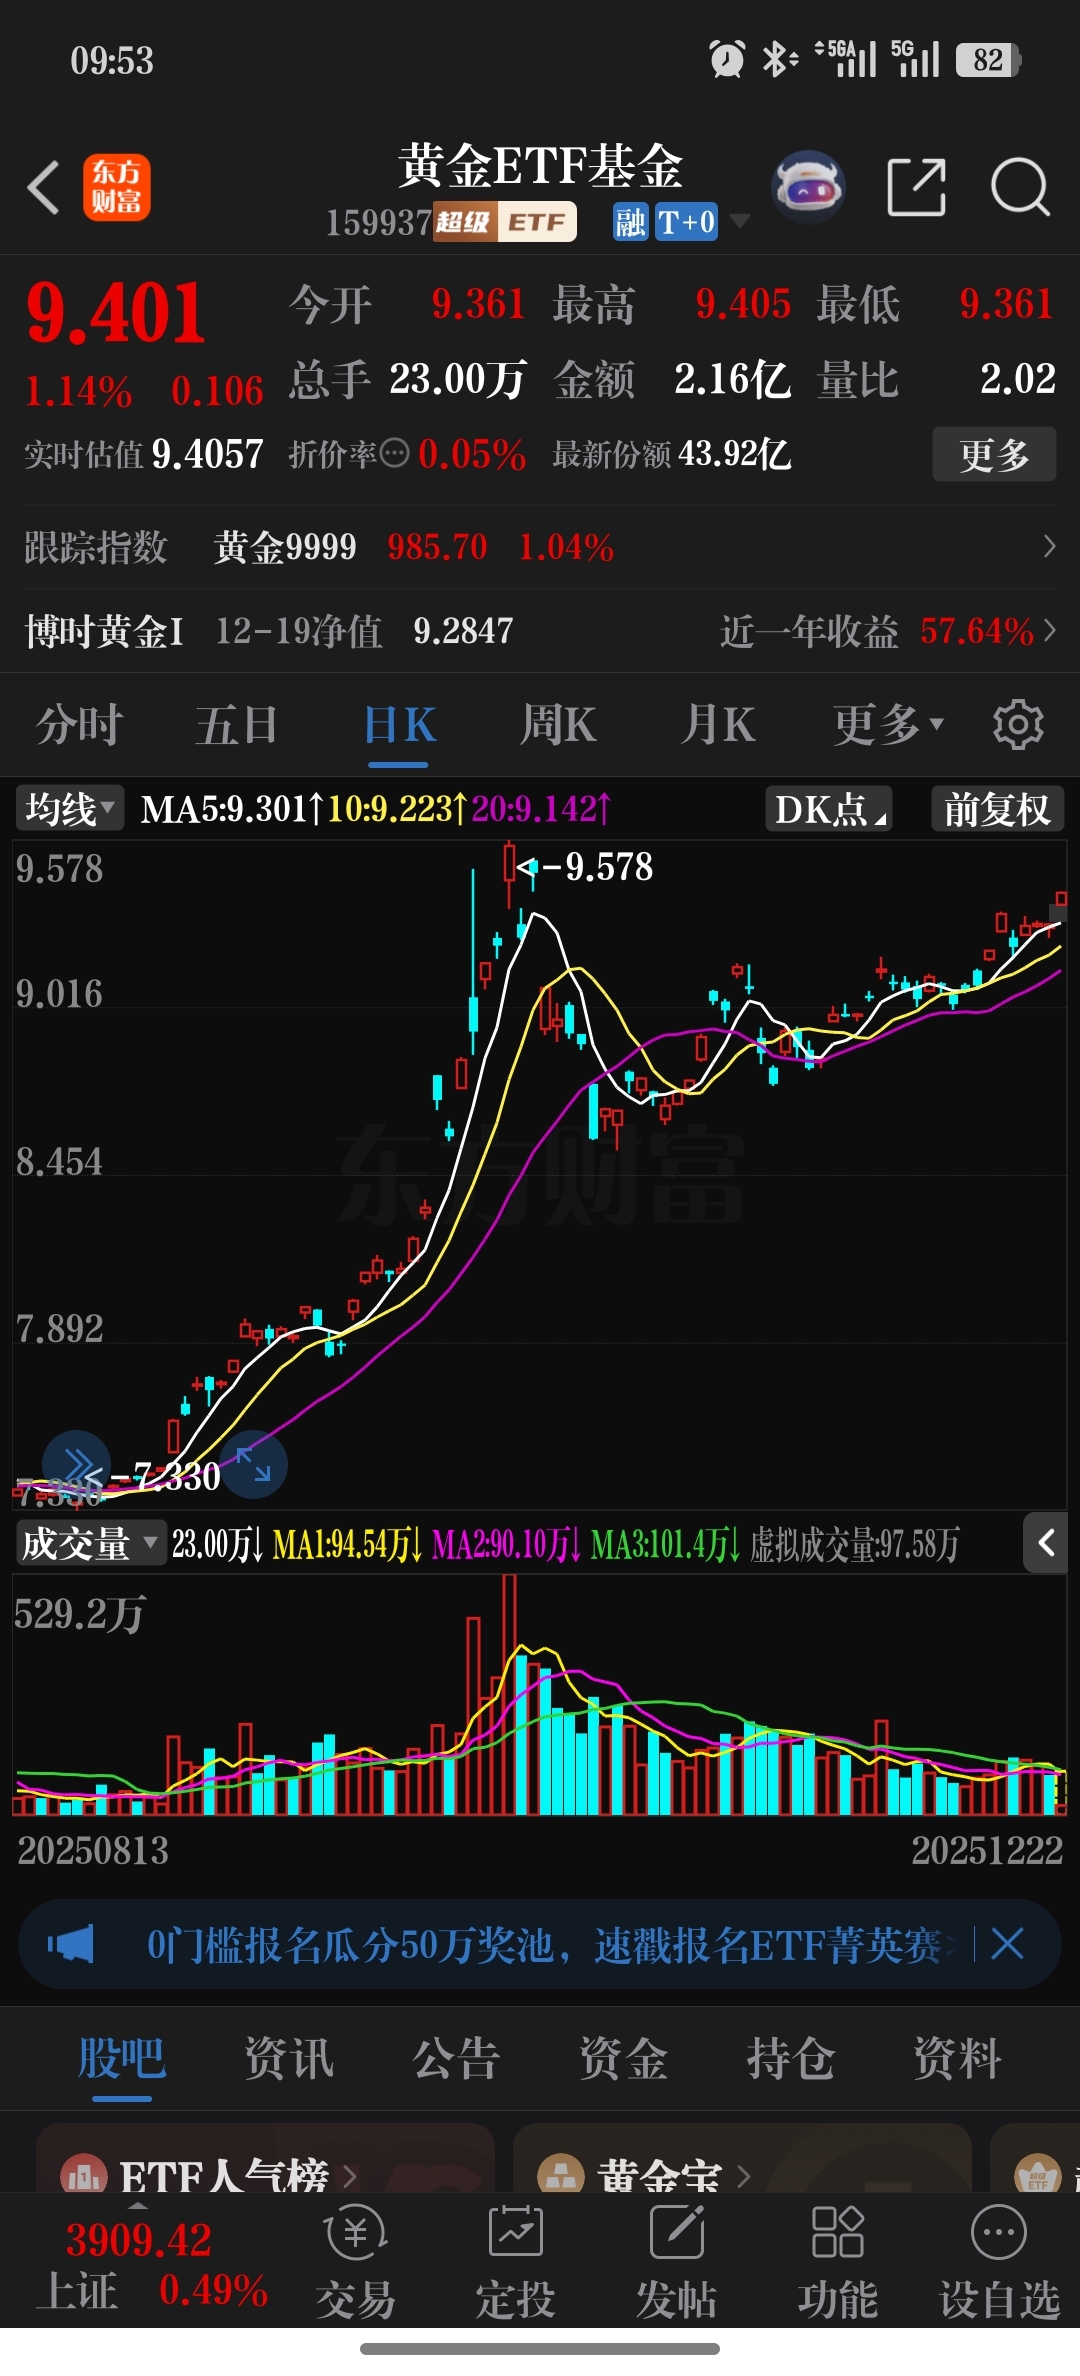Tap the 博时黄金I fund name
Image resolution: width=1080 pixels, height=2376 pixels.
tap(104, 631)
